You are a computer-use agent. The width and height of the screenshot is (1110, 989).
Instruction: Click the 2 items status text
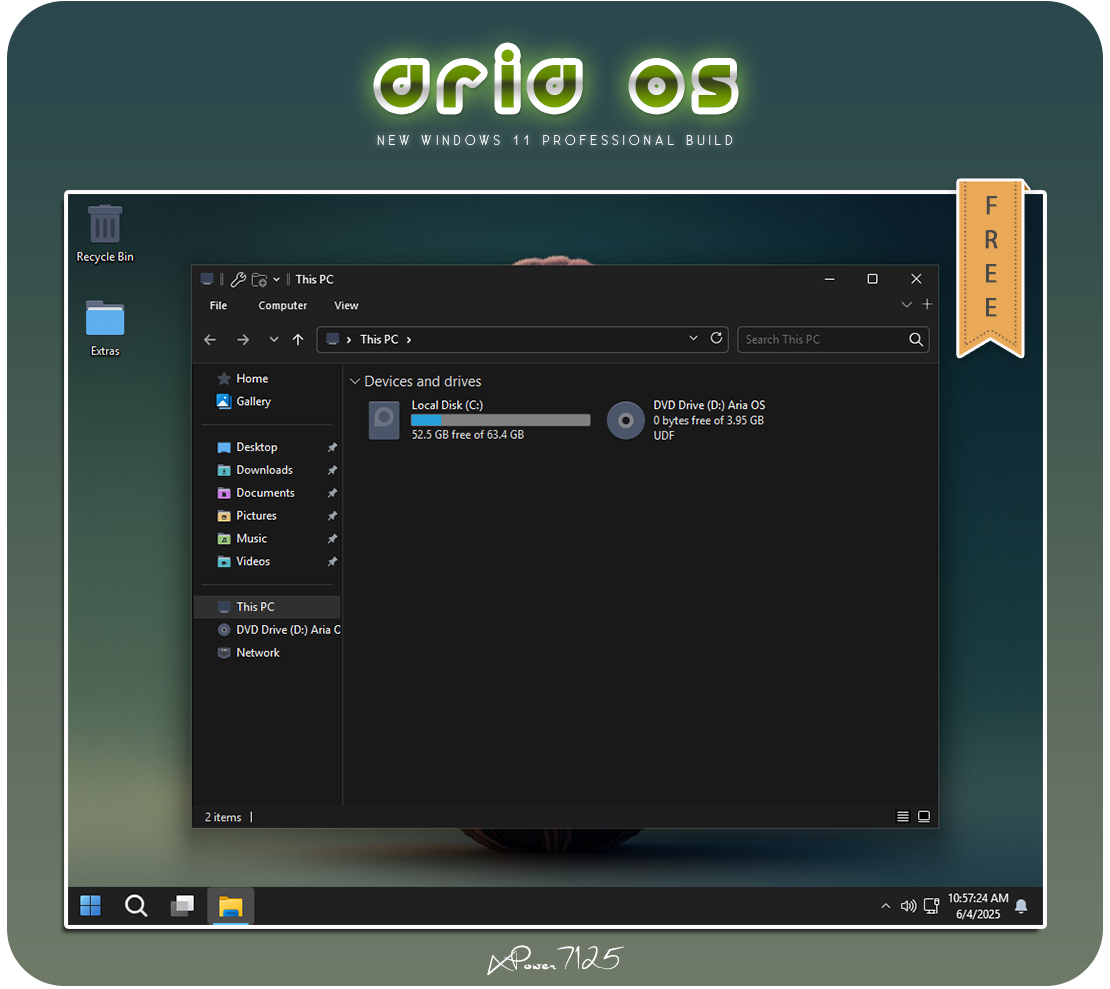223,818
